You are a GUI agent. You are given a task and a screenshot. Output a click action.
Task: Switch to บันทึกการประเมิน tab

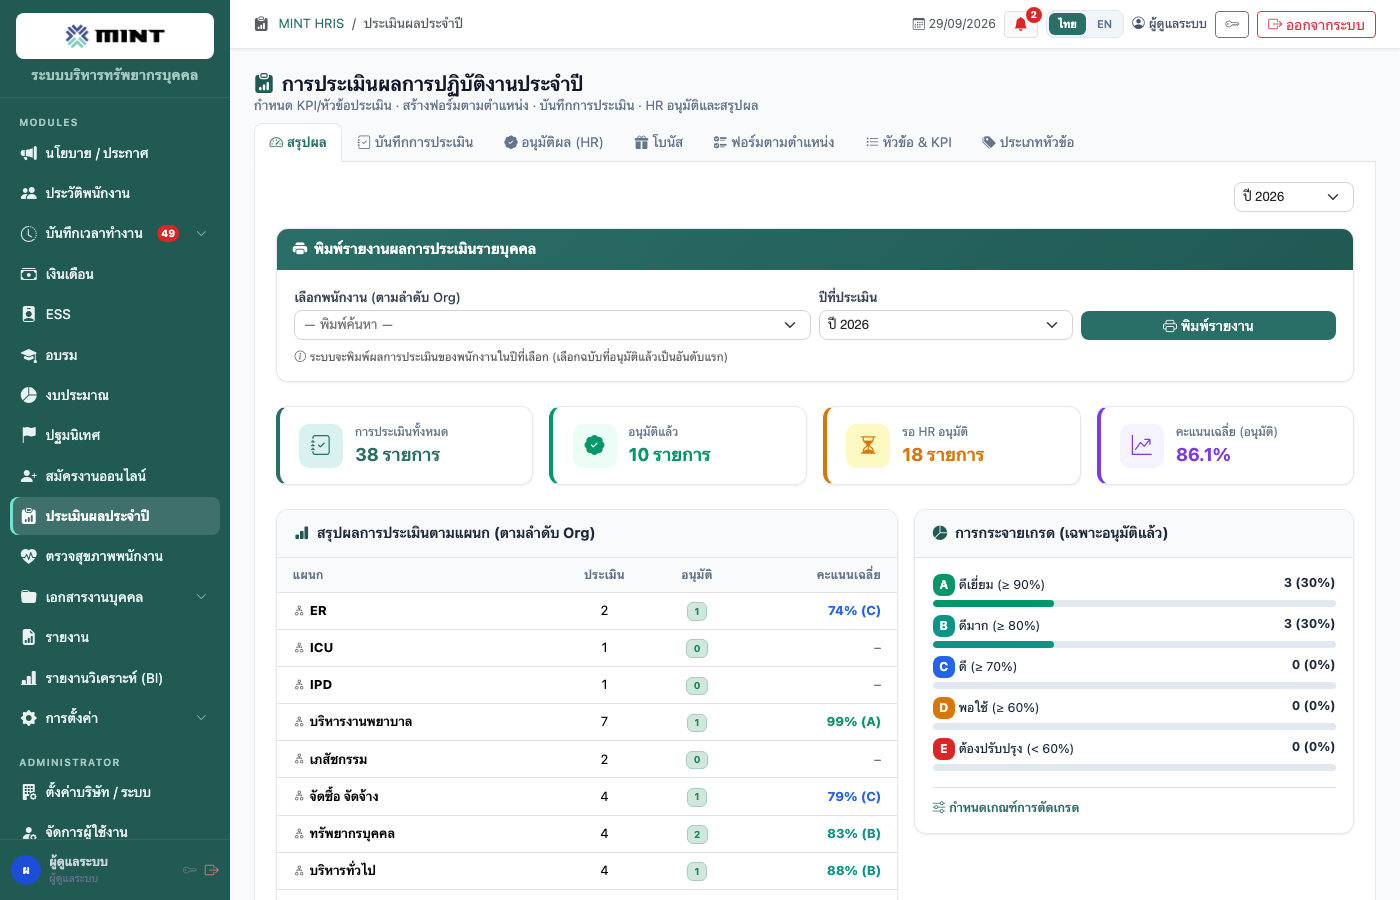pos(415,143)
